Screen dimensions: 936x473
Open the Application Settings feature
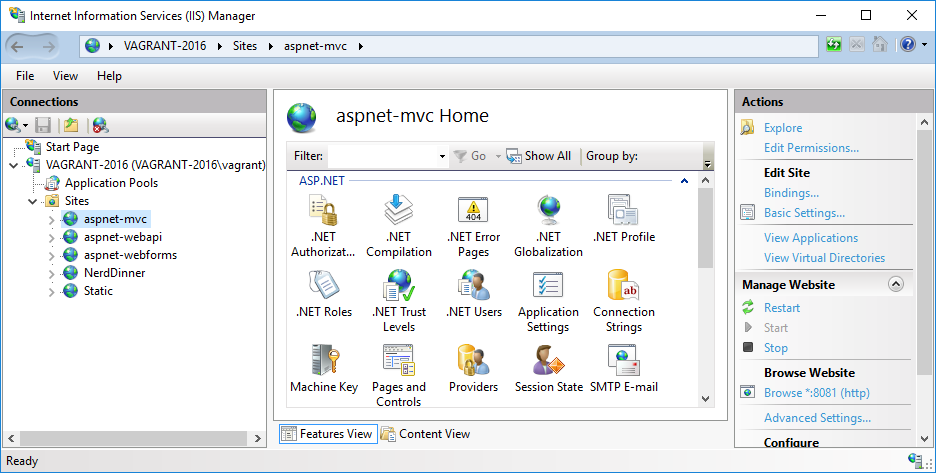click(x=548, y=301)
